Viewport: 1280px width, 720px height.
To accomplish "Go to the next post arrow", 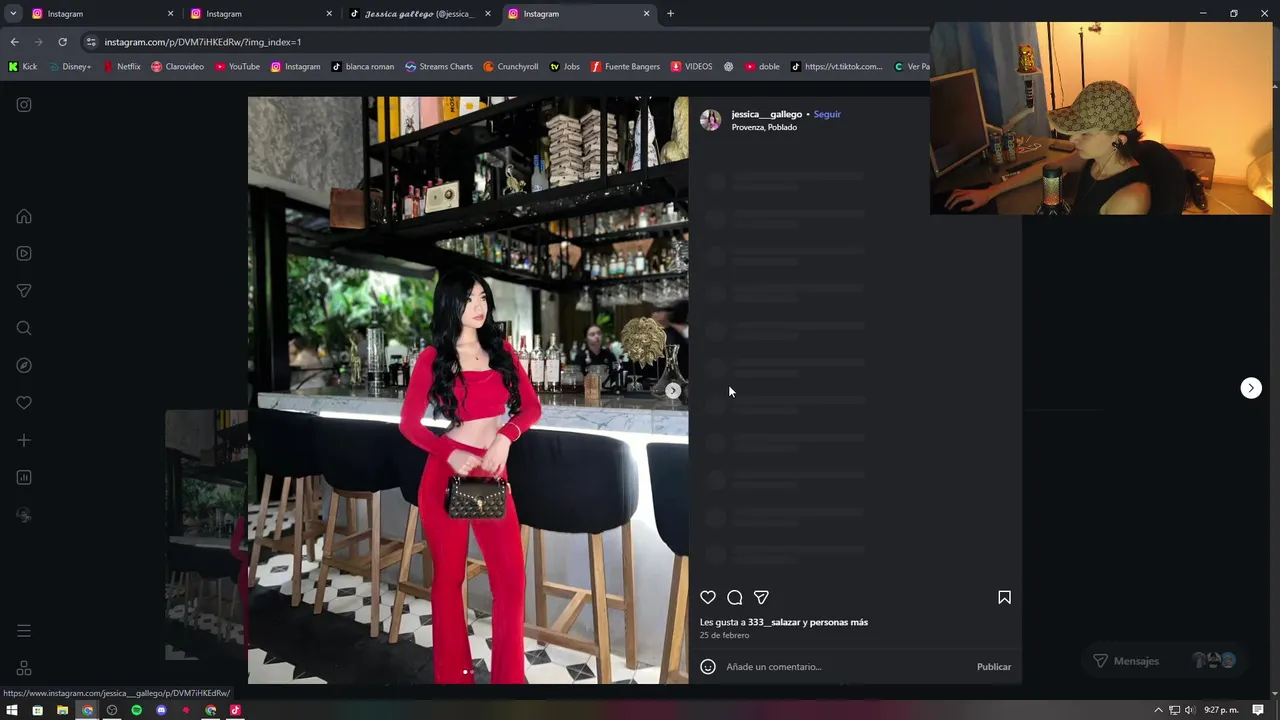I will click(1251, 388).
